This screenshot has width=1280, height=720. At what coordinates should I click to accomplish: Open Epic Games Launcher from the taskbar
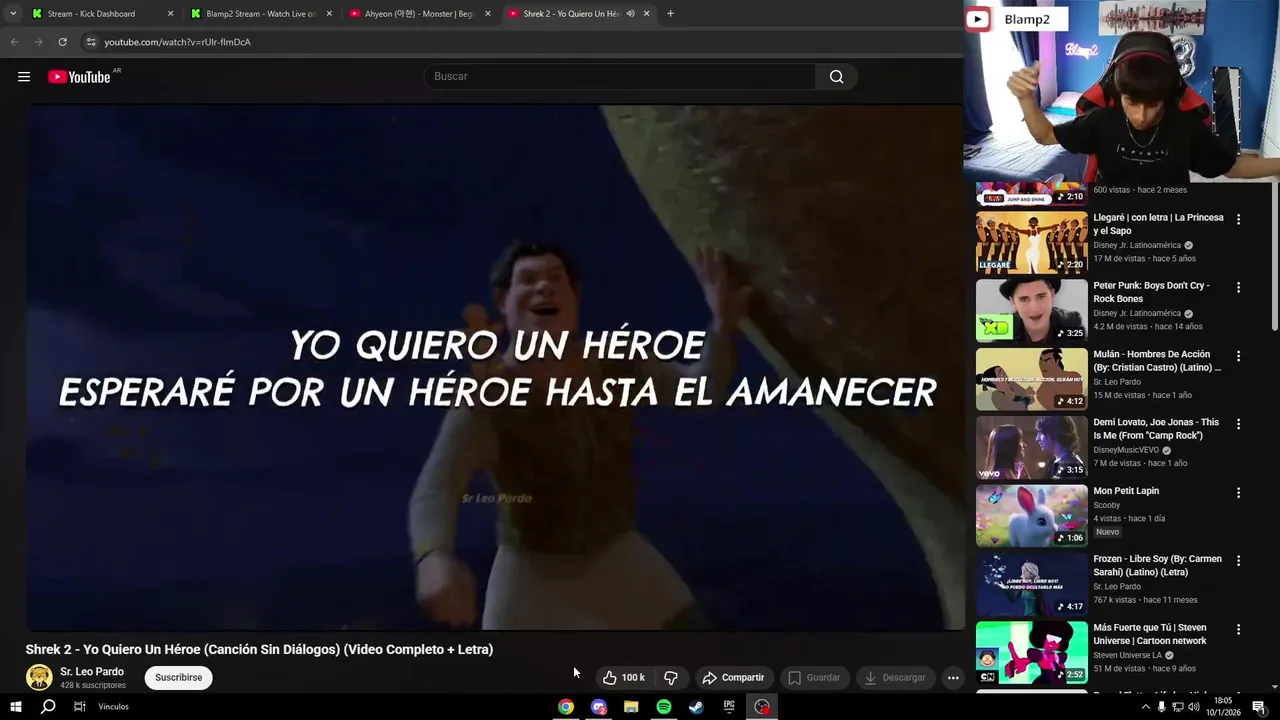[729, 707]
